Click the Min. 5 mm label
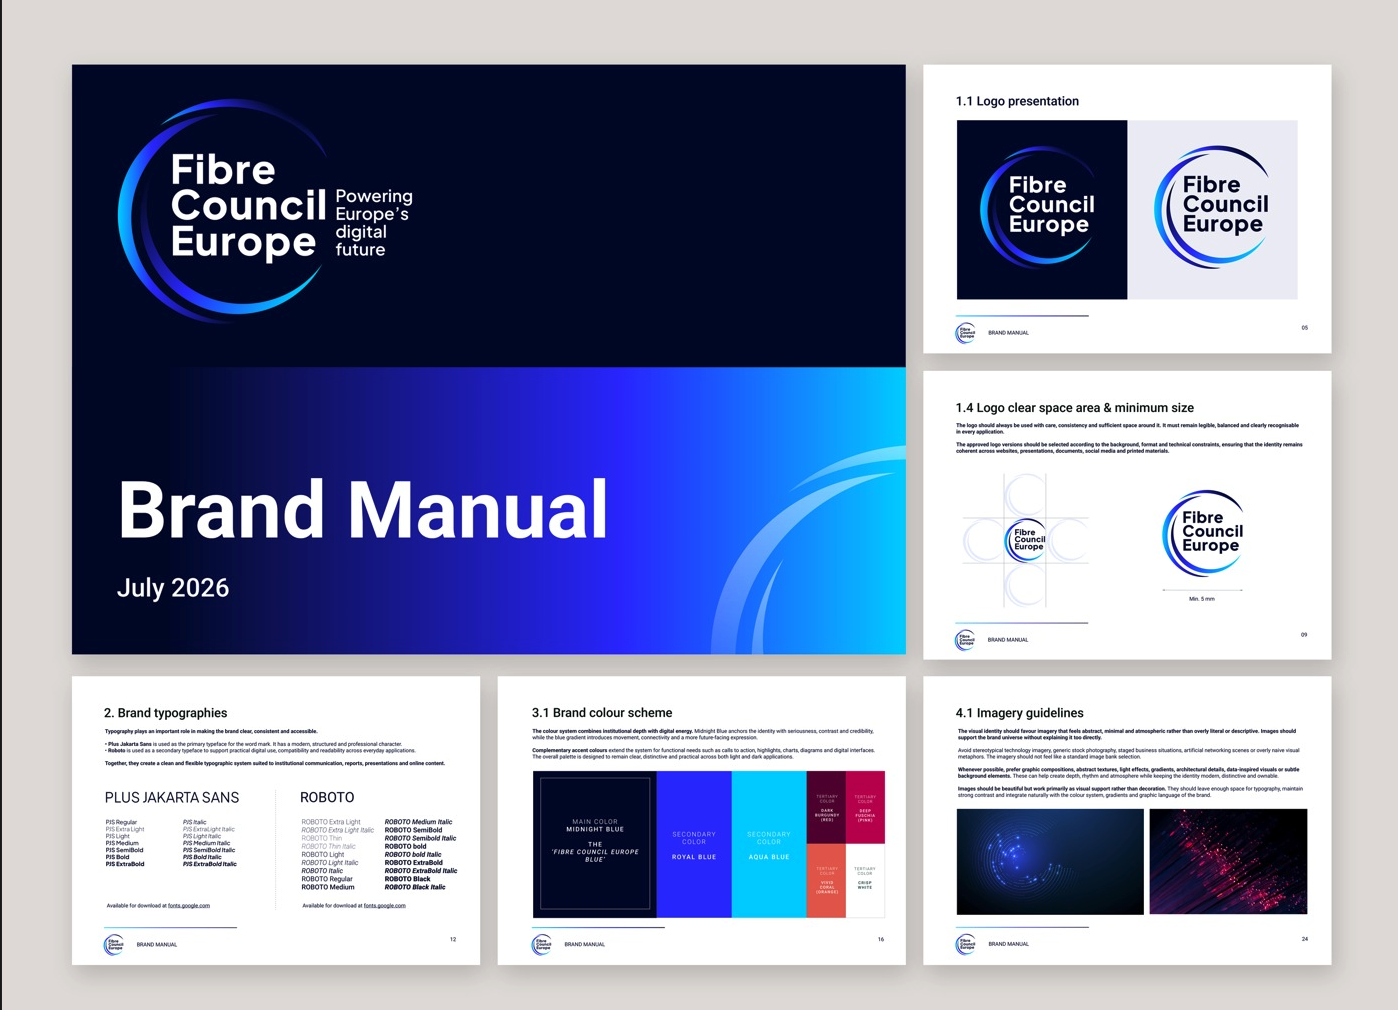This screenshot has height=1010, width=1398. [1202, 599]
